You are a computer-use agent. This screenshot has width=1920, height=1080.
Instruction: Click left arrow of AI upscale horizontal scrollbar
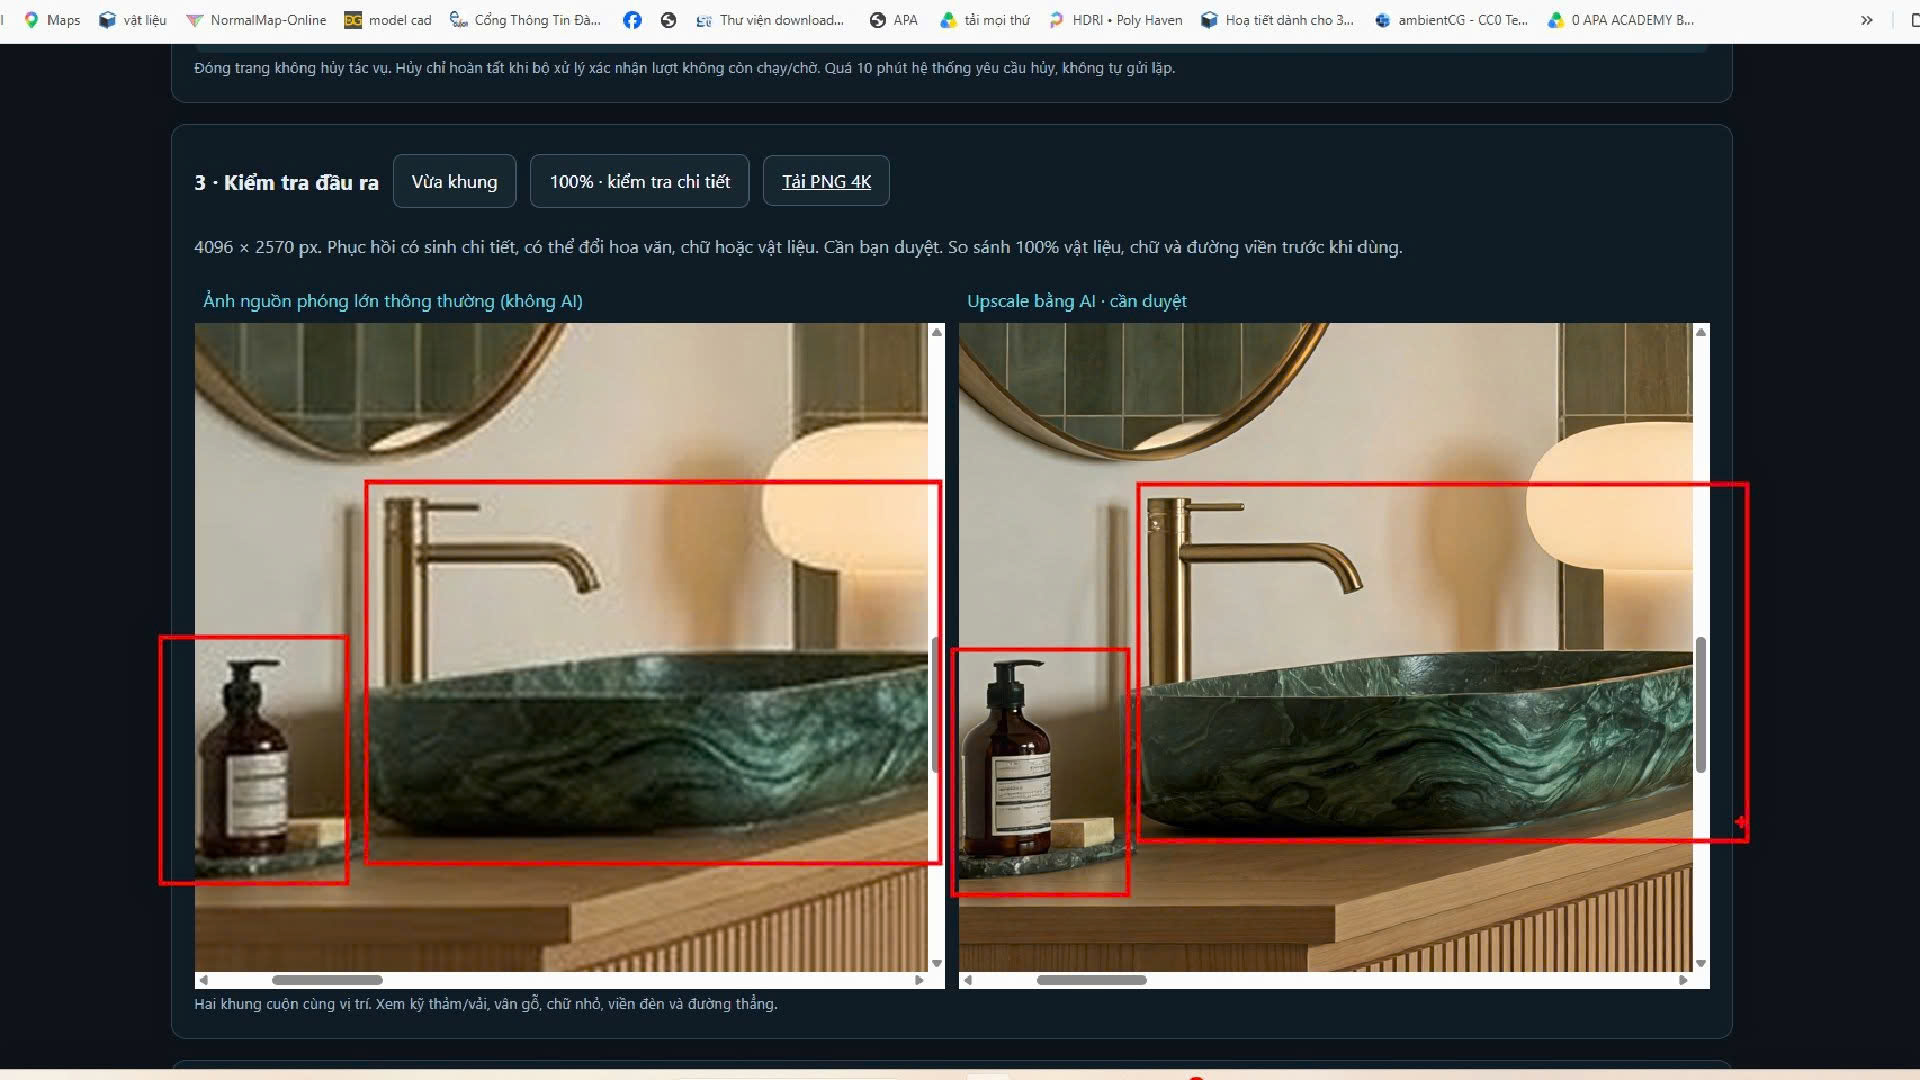tap(968, 980)
